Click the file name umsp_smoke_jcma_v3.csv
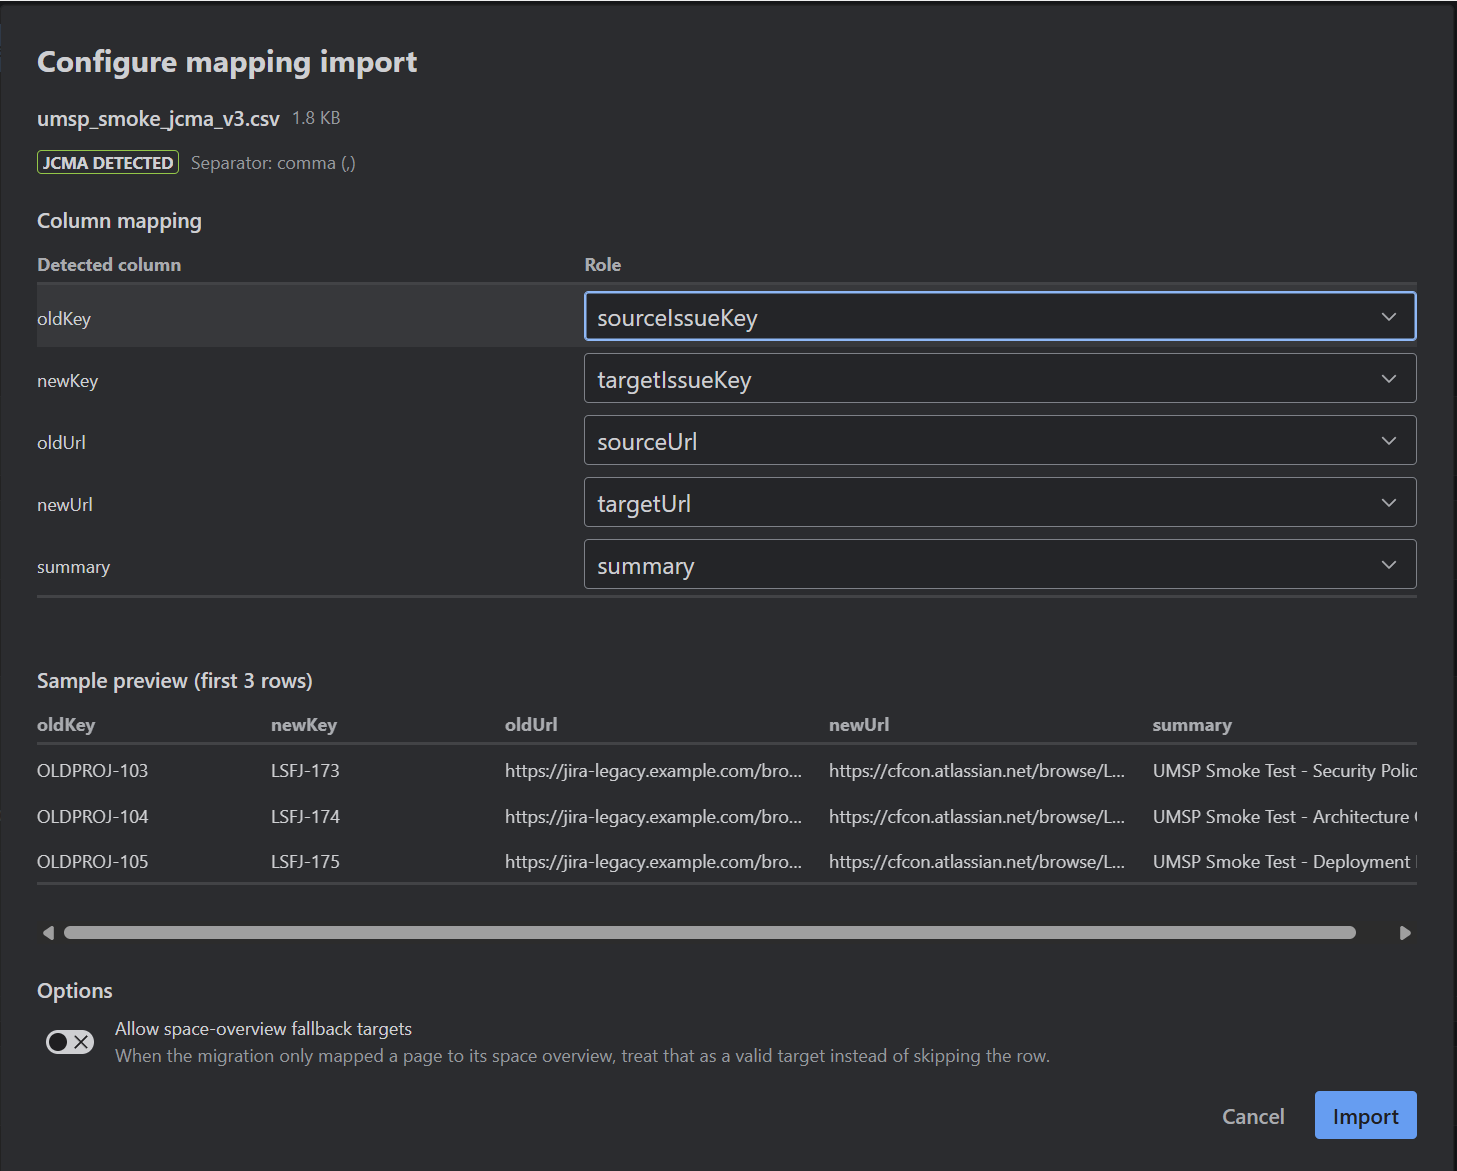 click(x=158, y=119)
